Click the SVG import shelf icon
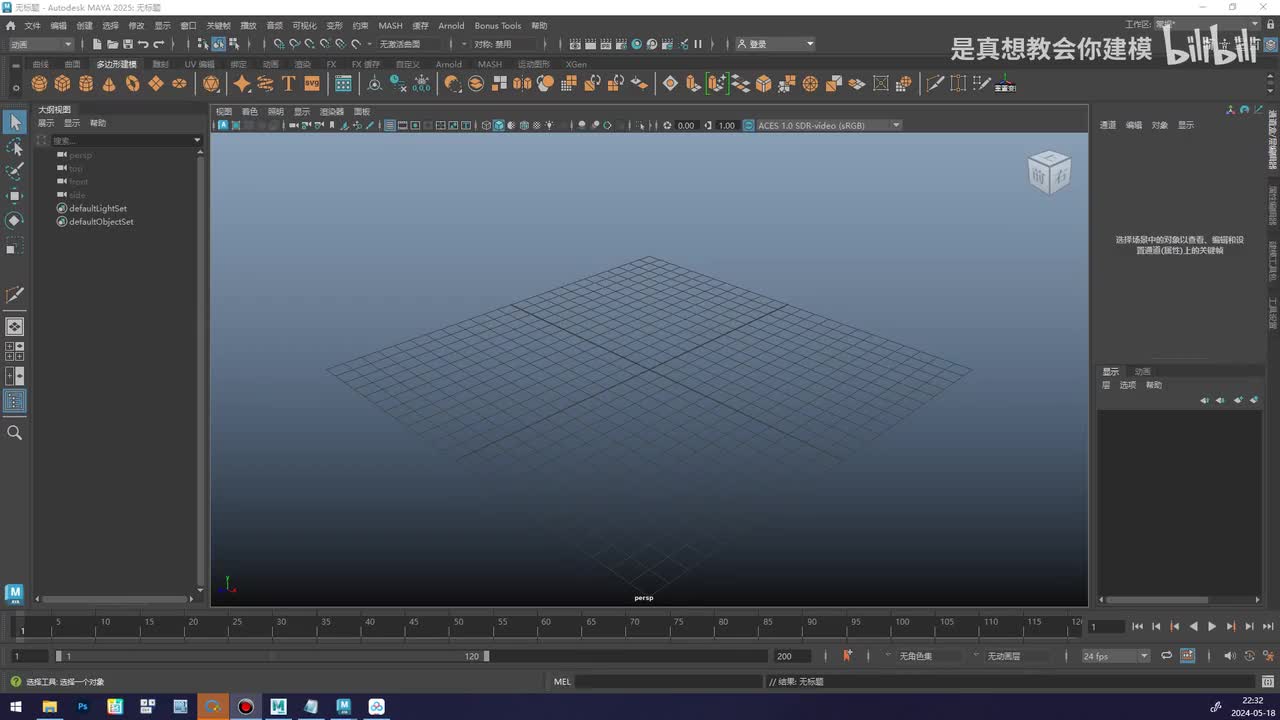This screenshot has width=1280, height=720. (x=312, y=84)
